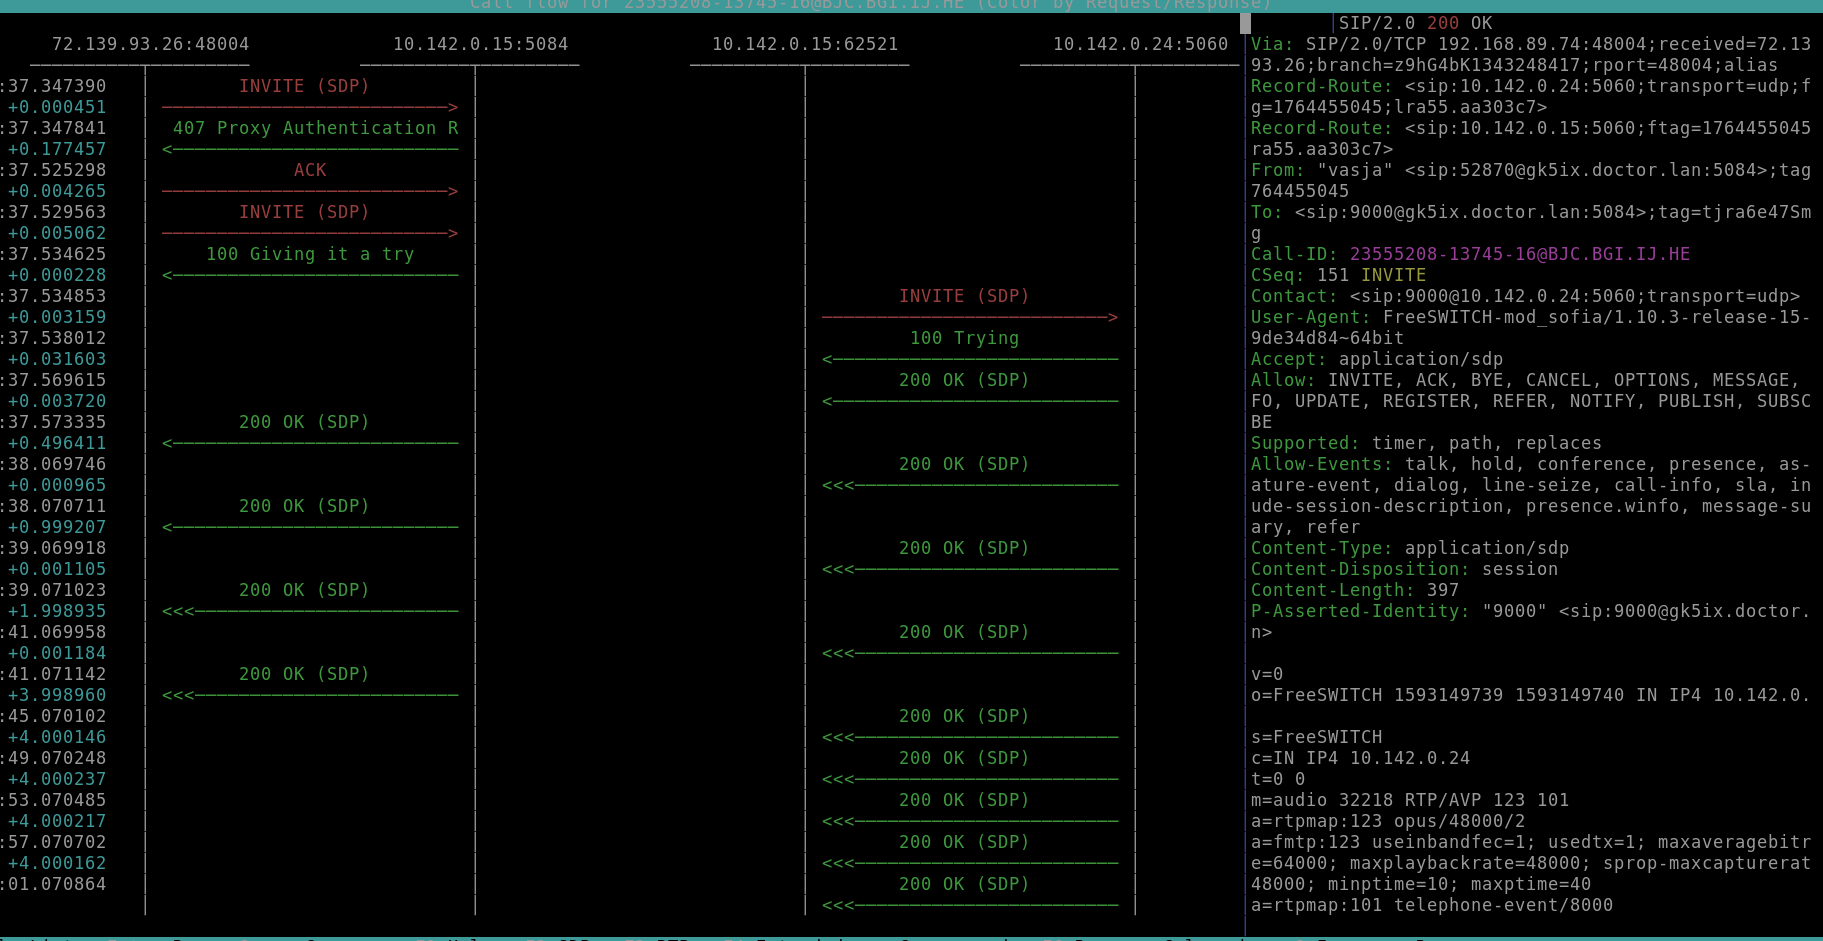Select the 100 Trying message
The image size is (1823, 941).
964,338
